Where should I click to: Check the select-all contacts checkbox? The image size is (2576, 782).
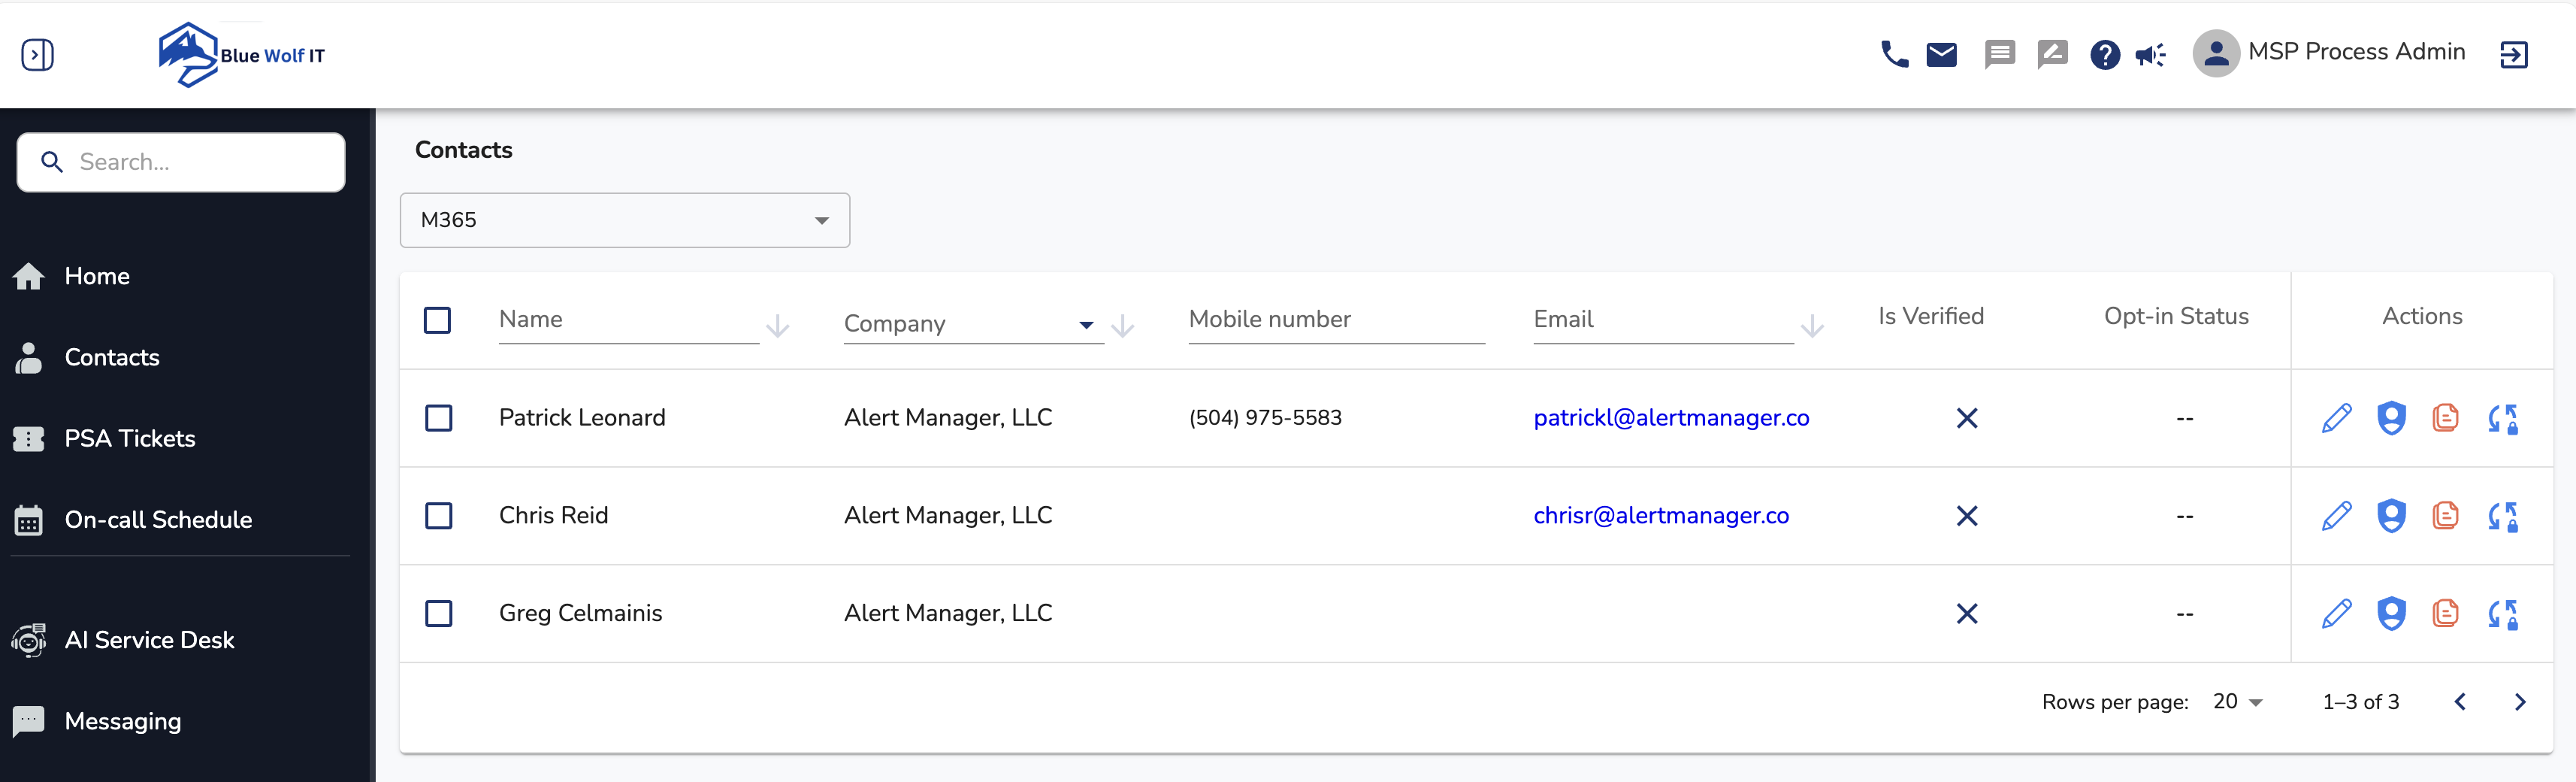[437, 320]
